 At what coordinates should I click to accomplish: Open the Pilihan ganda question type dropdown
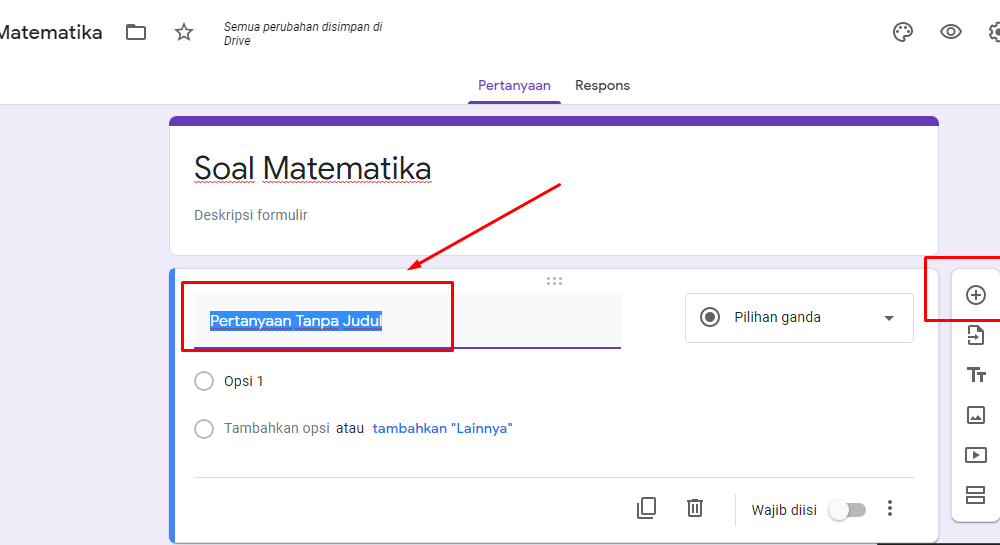799,317
